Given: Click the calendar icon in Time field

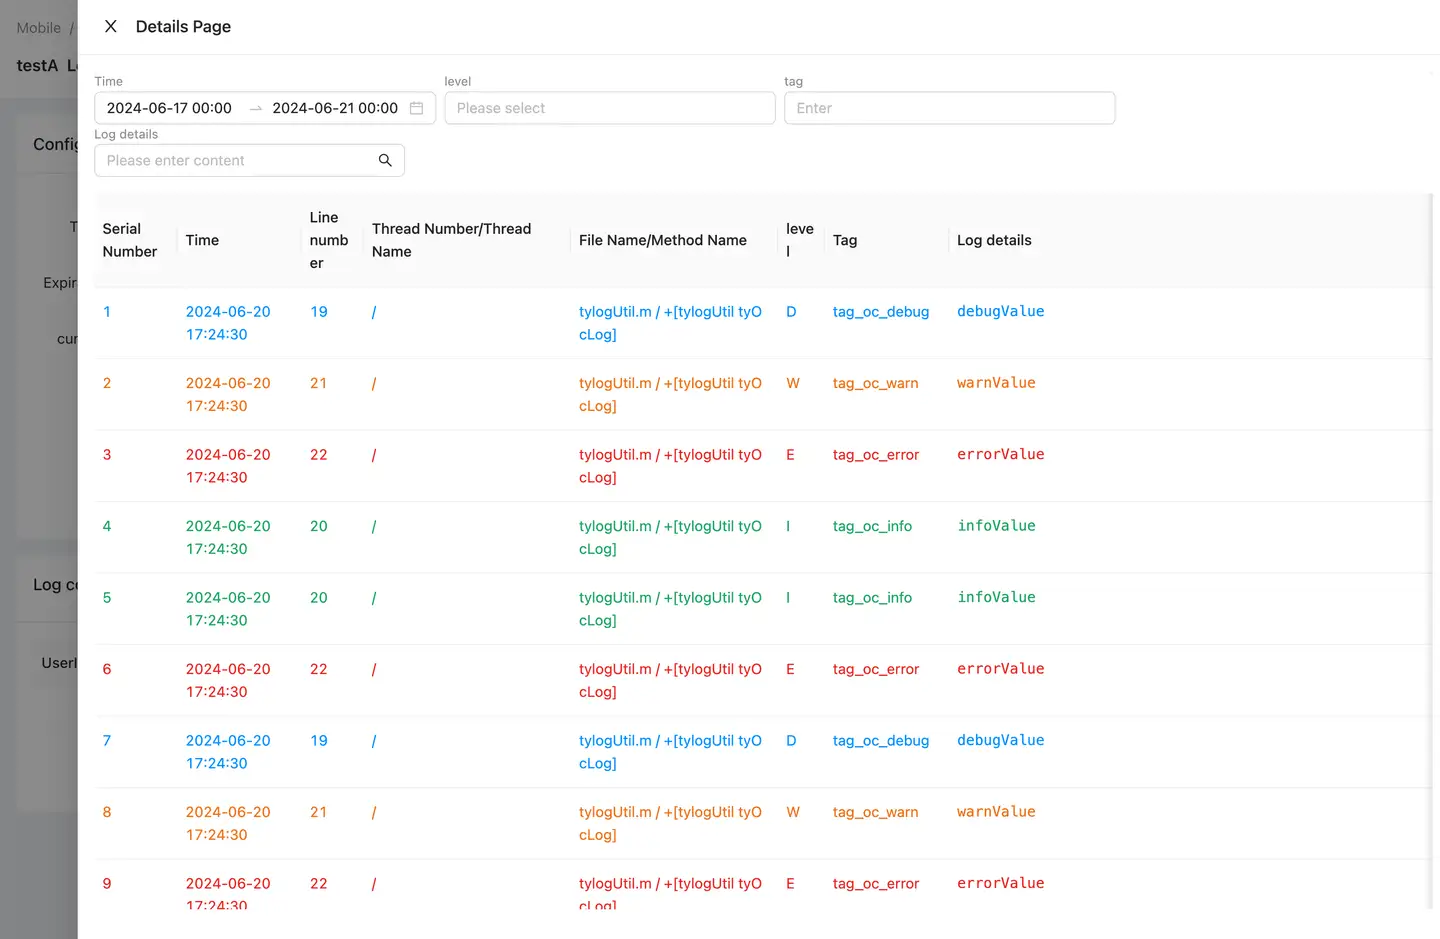Looking at the screenshot, I should click(x=416, y=108).
